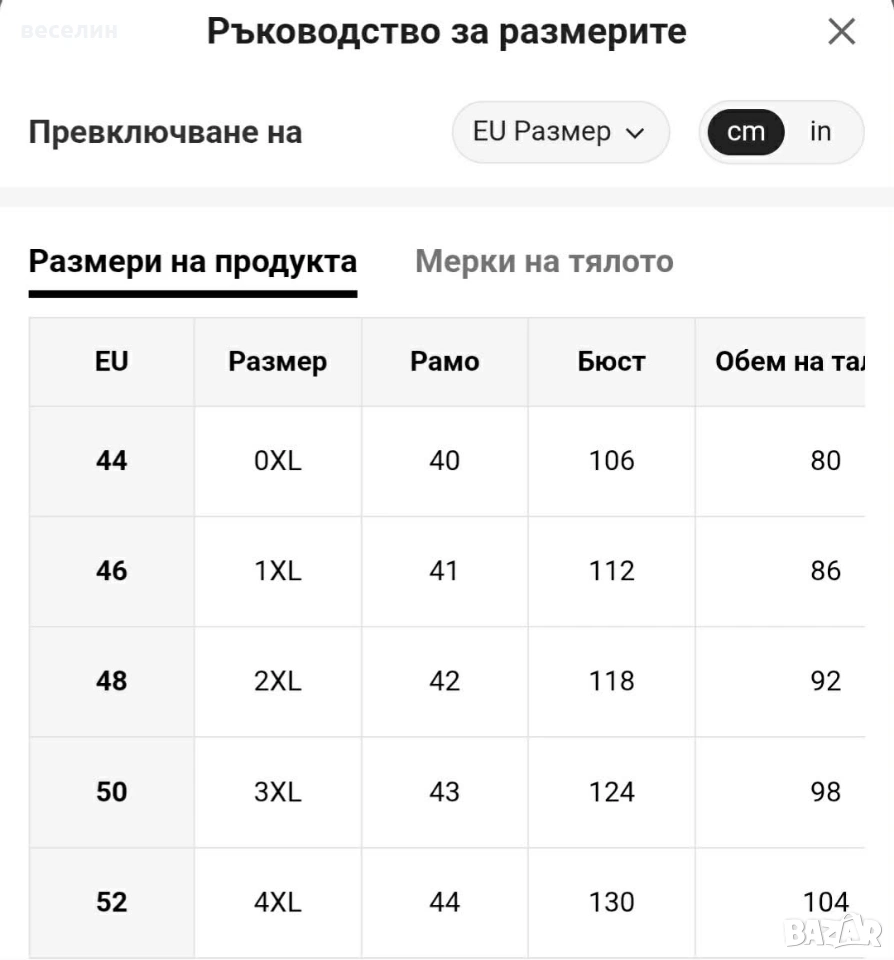Switch measurement units to cm
894x960 pixels.
(x=746, y=132)
